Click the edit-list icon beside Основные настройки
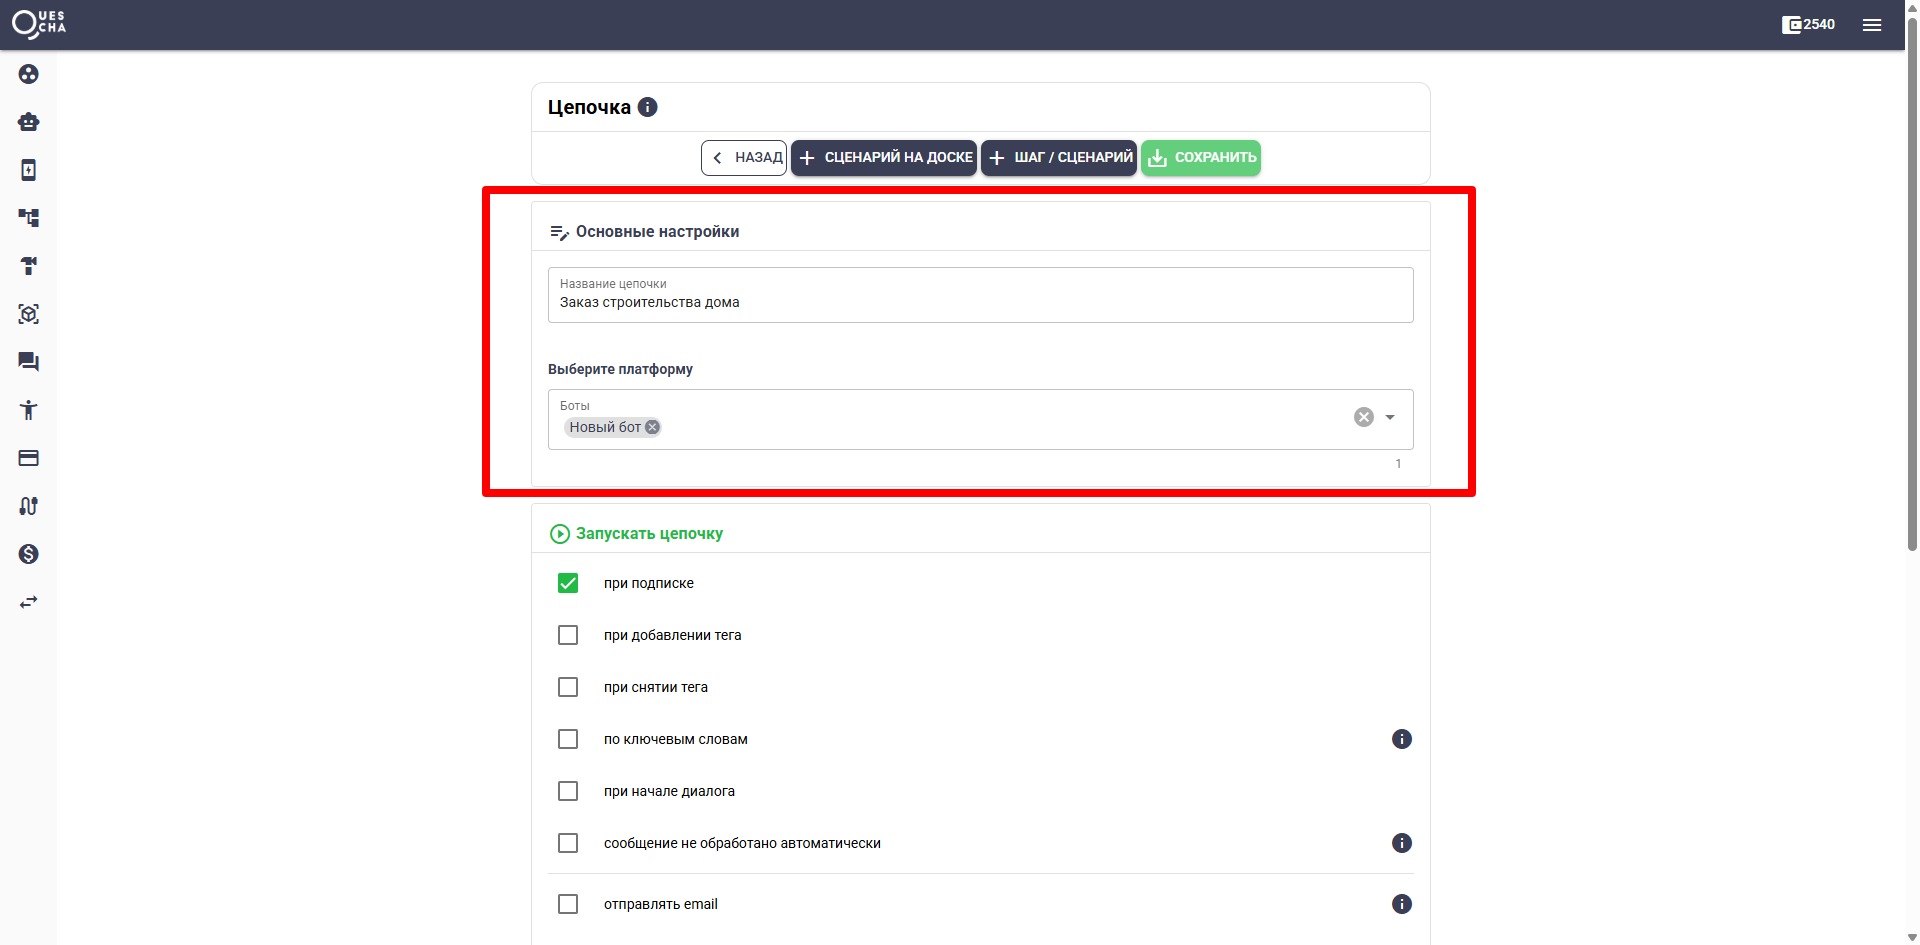1920x945 pixels. pos(560,232)
